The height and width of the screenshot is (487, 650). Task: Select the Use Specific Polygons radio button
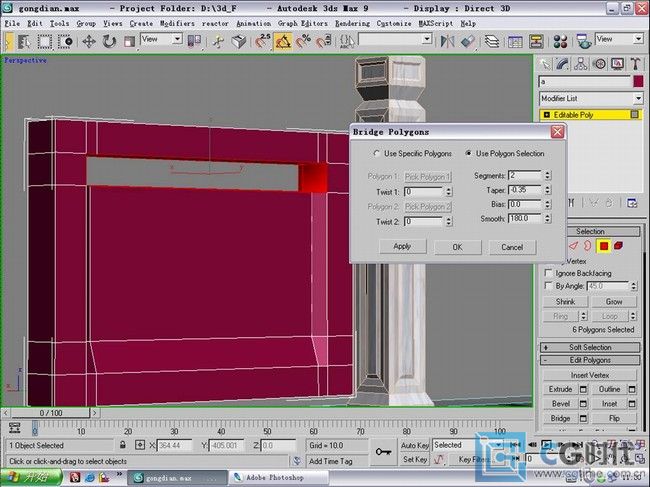pos(376,153)
